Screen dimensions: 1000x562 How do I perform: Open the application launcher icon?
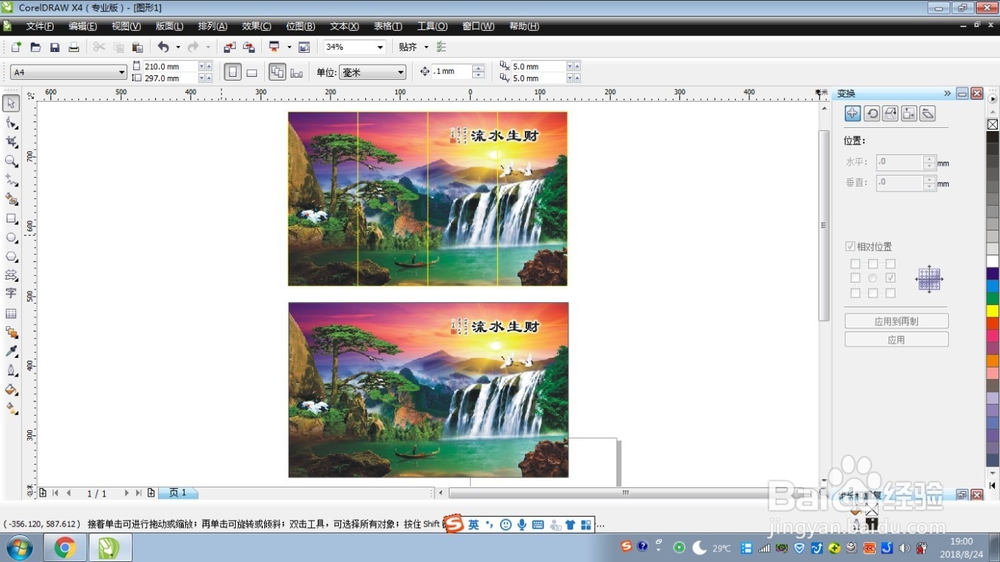(274, 47)
